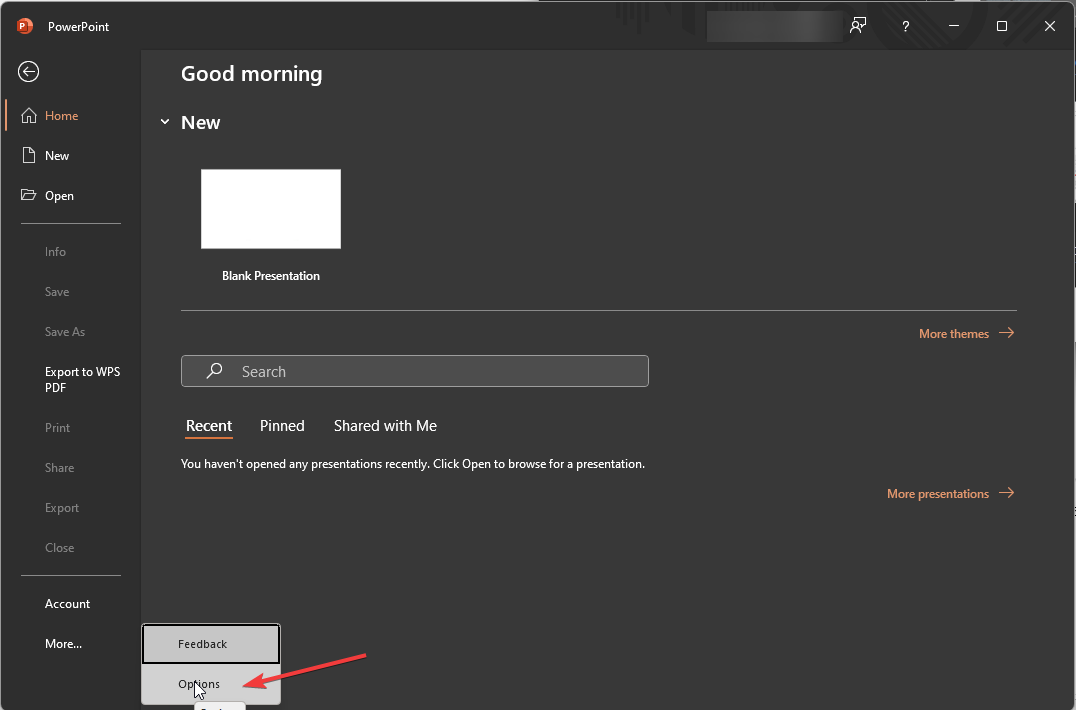
Task: Click the New document page icon
Action: point(29,156)
